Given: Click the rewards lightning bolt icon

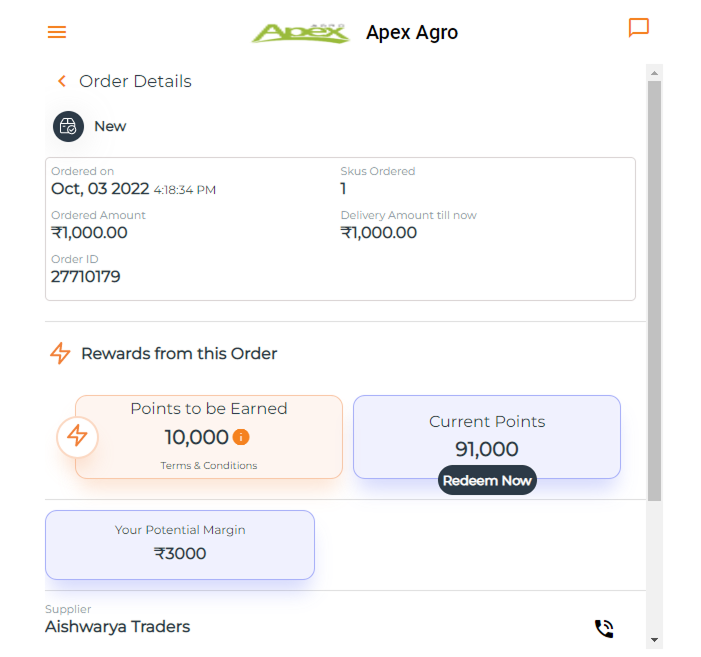Looking at the screenshot, I should coord(61,353).
